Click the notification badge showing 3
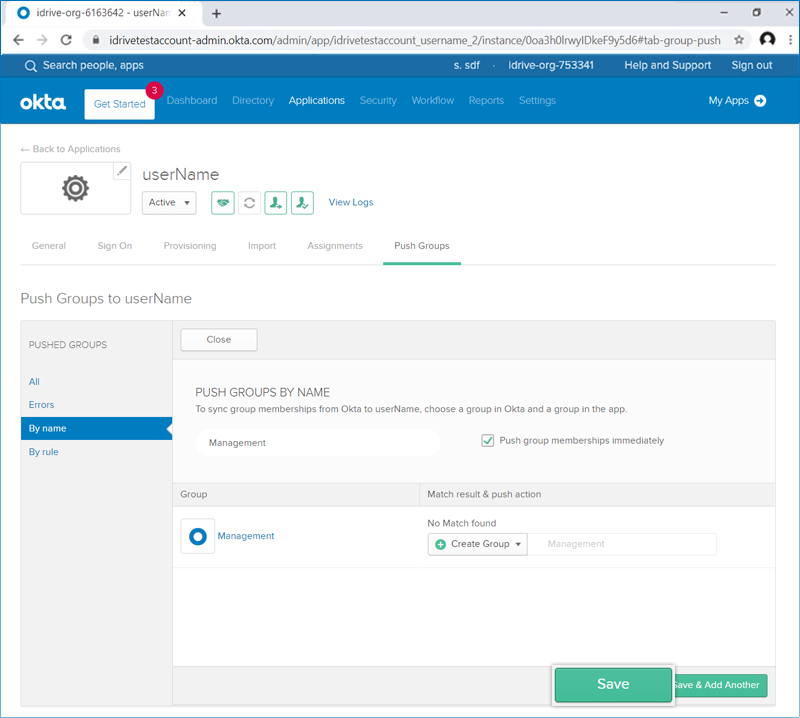Viewport: 800px width, 718px height. (154, 90)
